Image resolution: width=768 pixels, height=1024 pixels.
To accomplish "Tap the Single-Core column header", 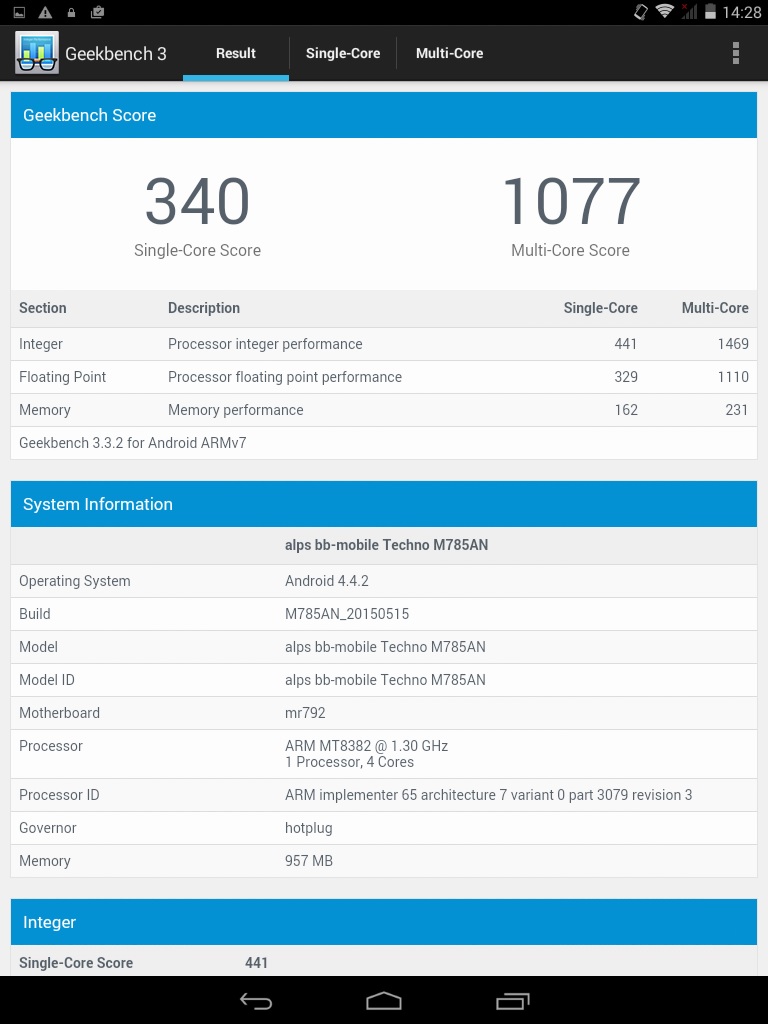I will point(600,308).
